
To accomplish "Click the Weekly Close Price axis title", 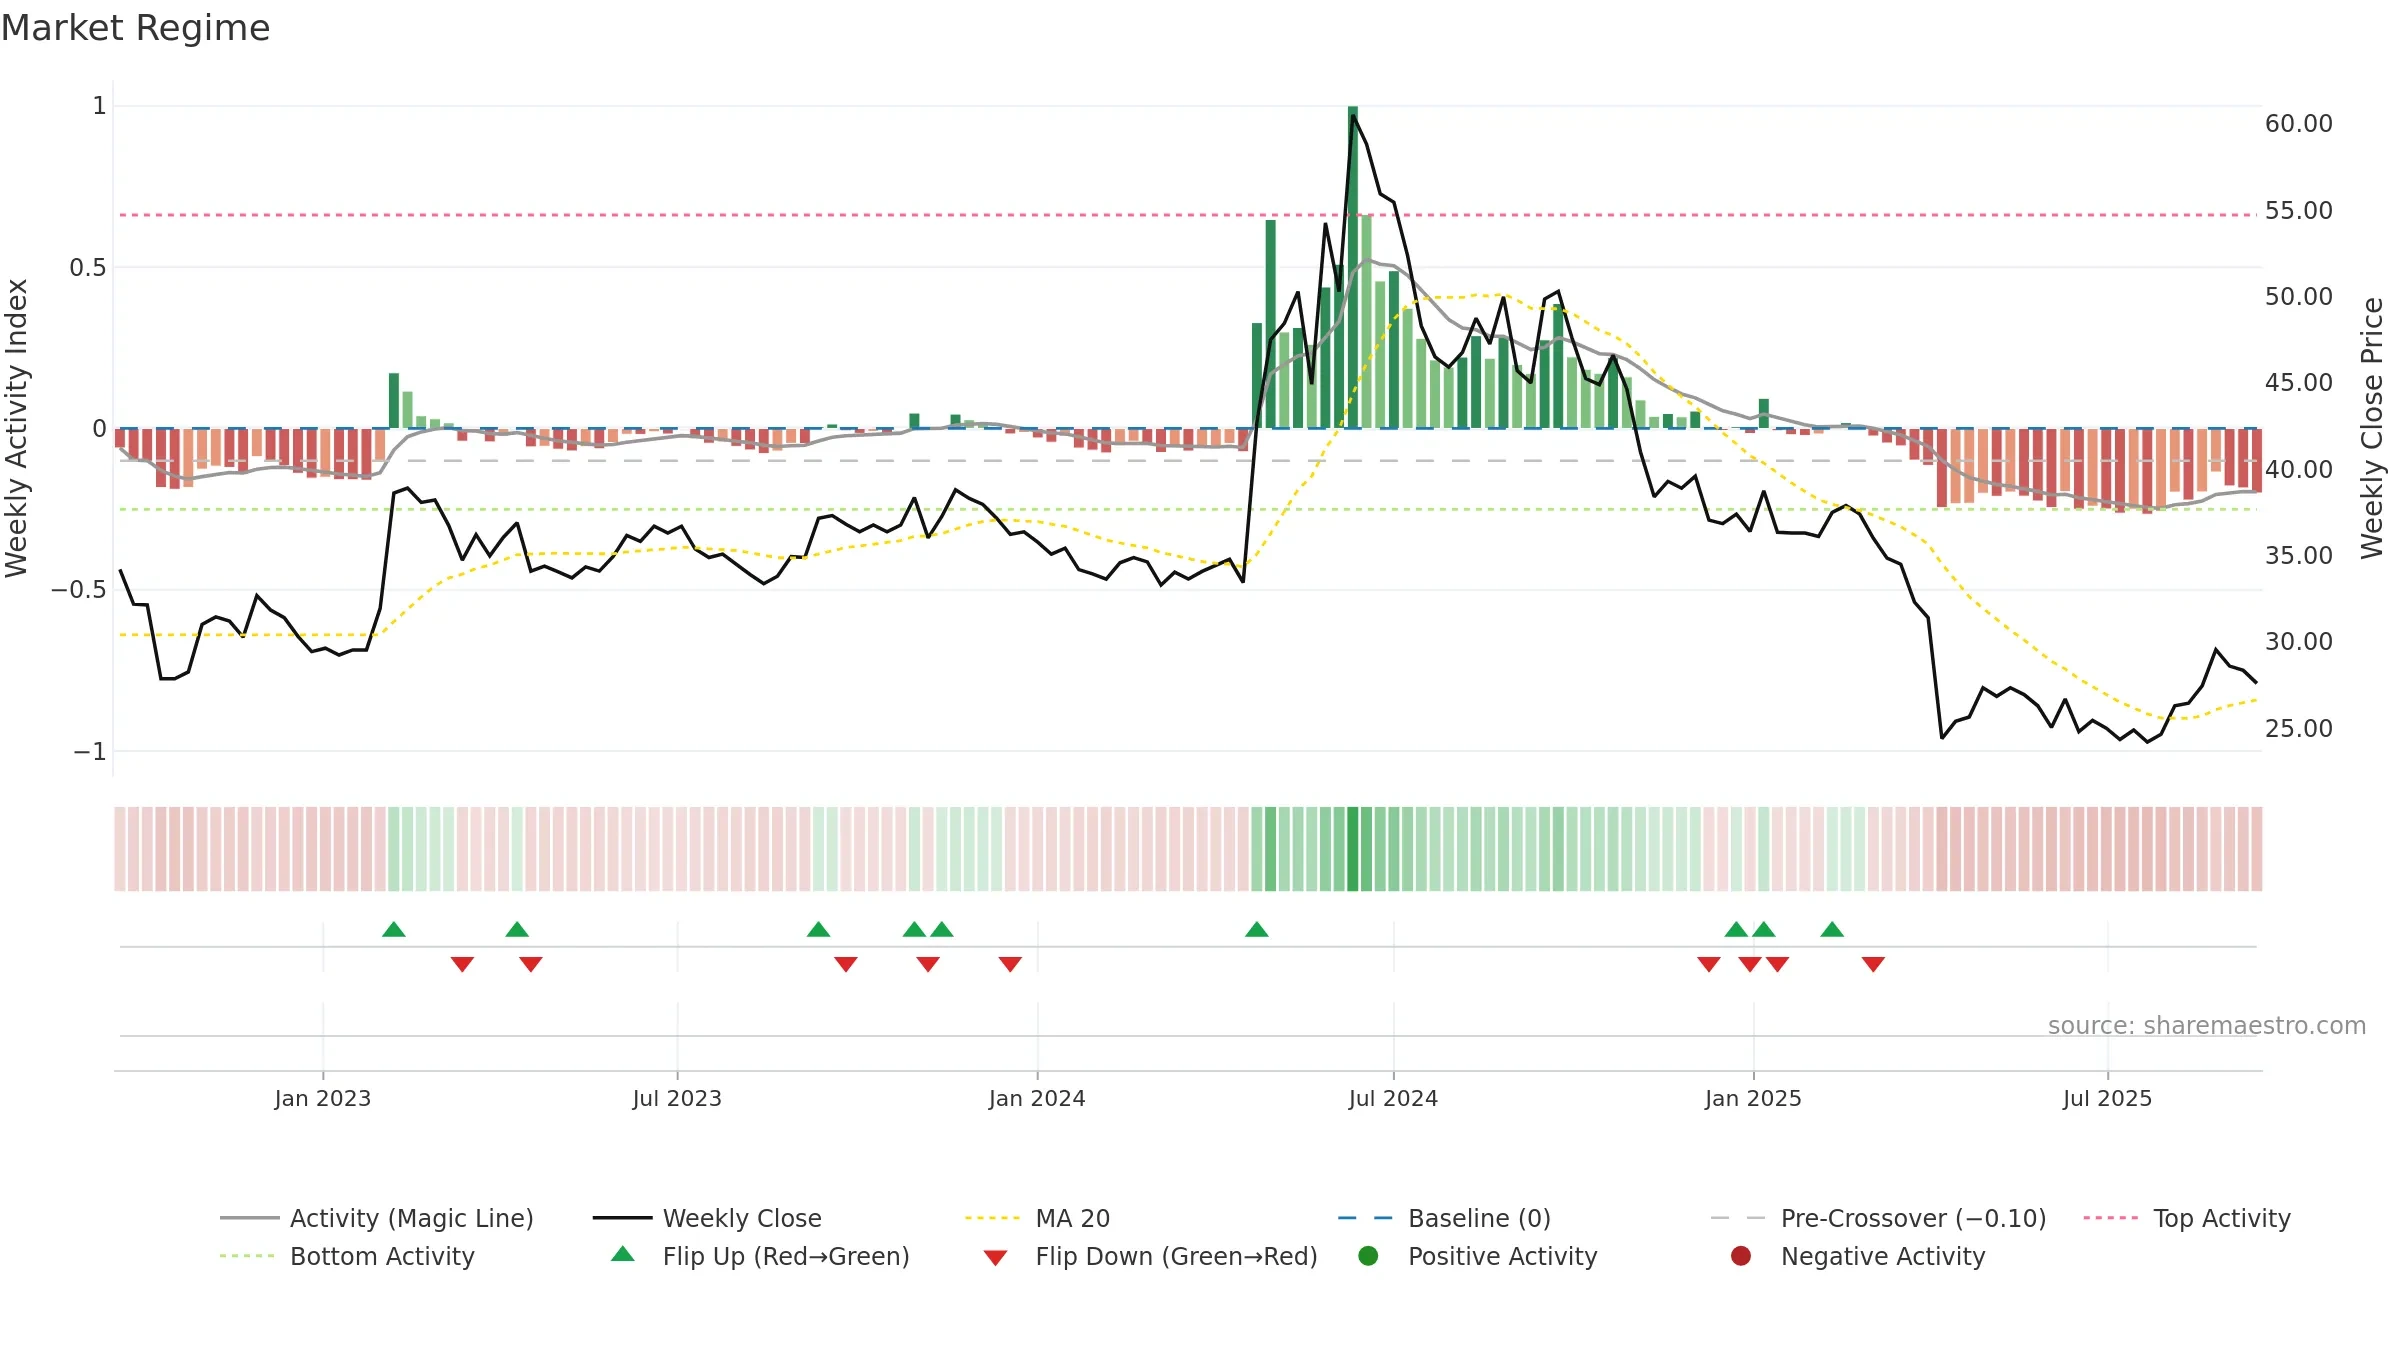I will (2372, 428).
